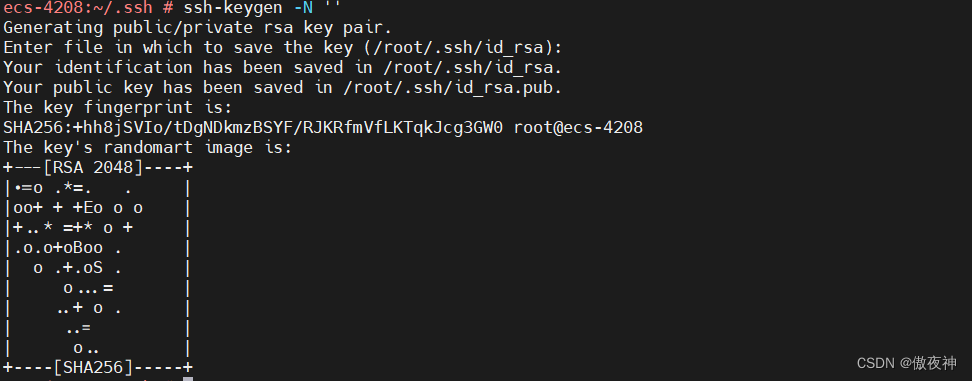This screenshot has height=381, width=972.
Task: Click the 'The key fingerprint is:' line
Action: [118, 108]
